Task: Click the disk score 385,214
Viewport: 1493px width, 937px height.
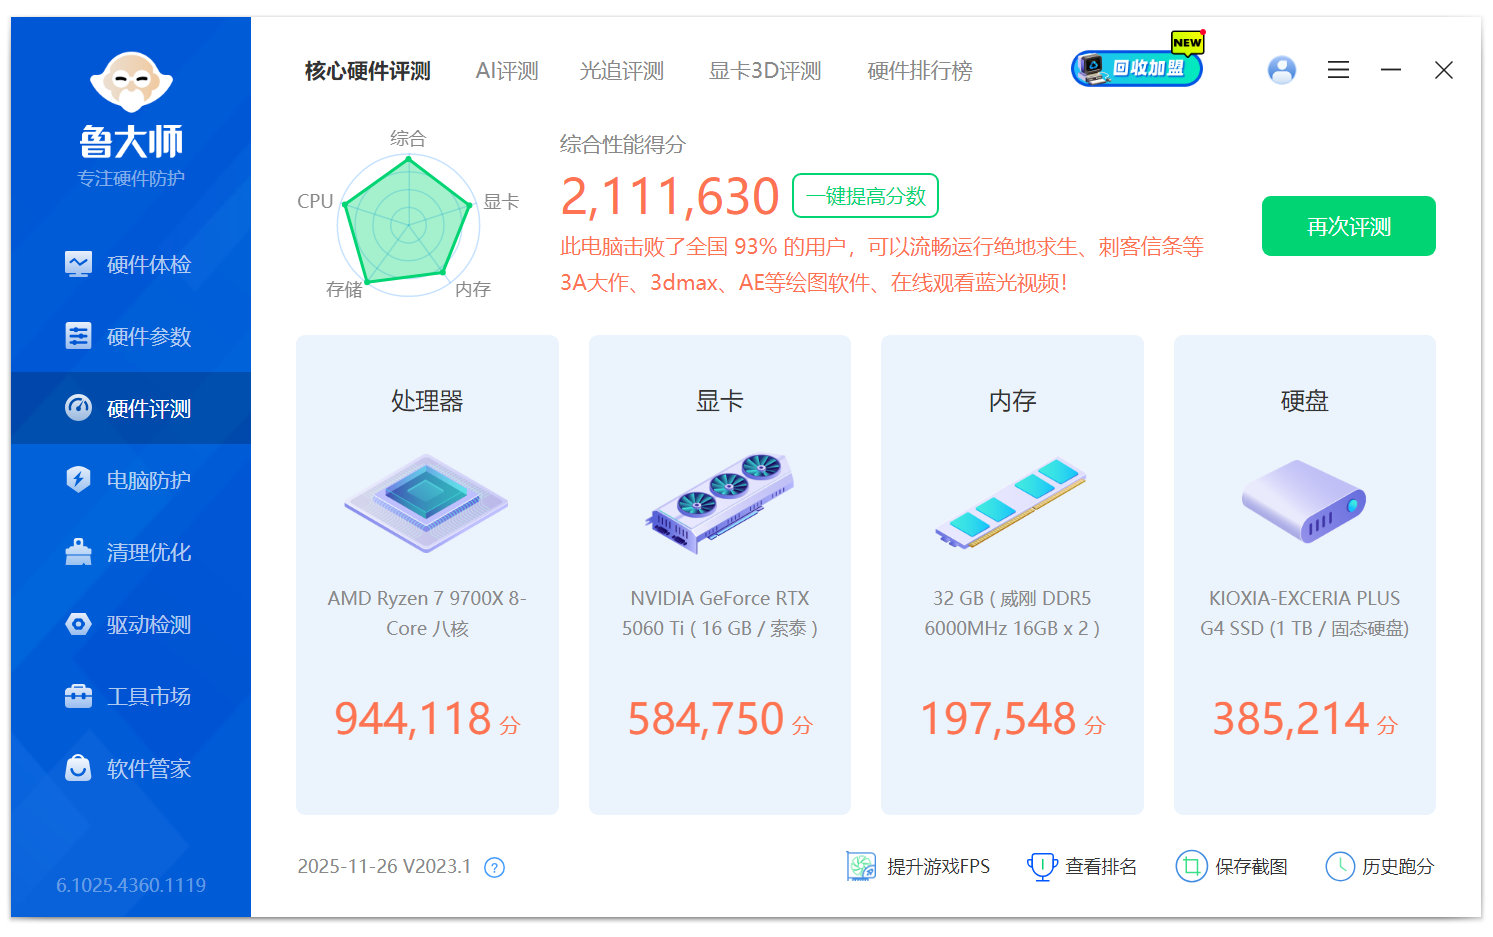Action: pos(1291,718)
